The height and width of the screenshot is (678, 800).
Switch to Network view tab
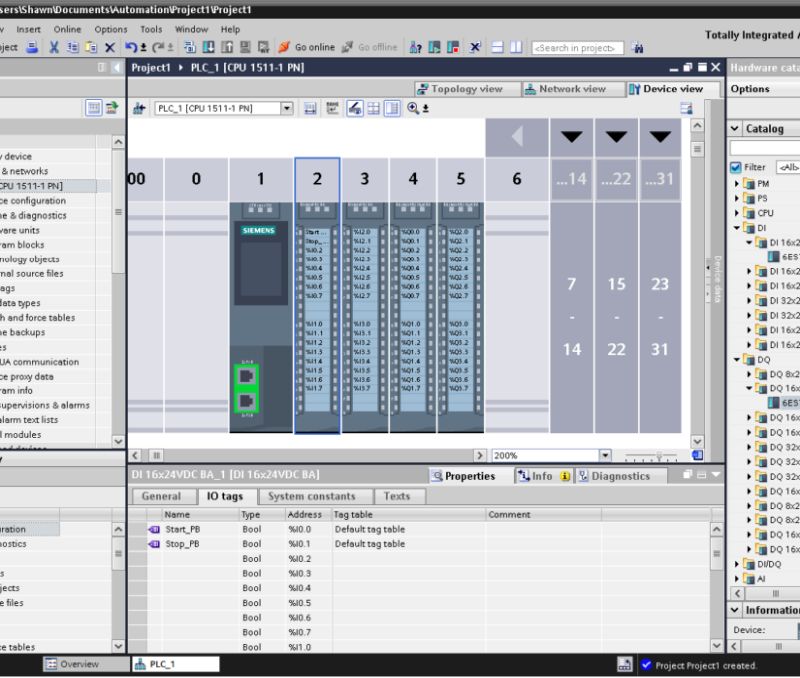(x=572, y=89)
